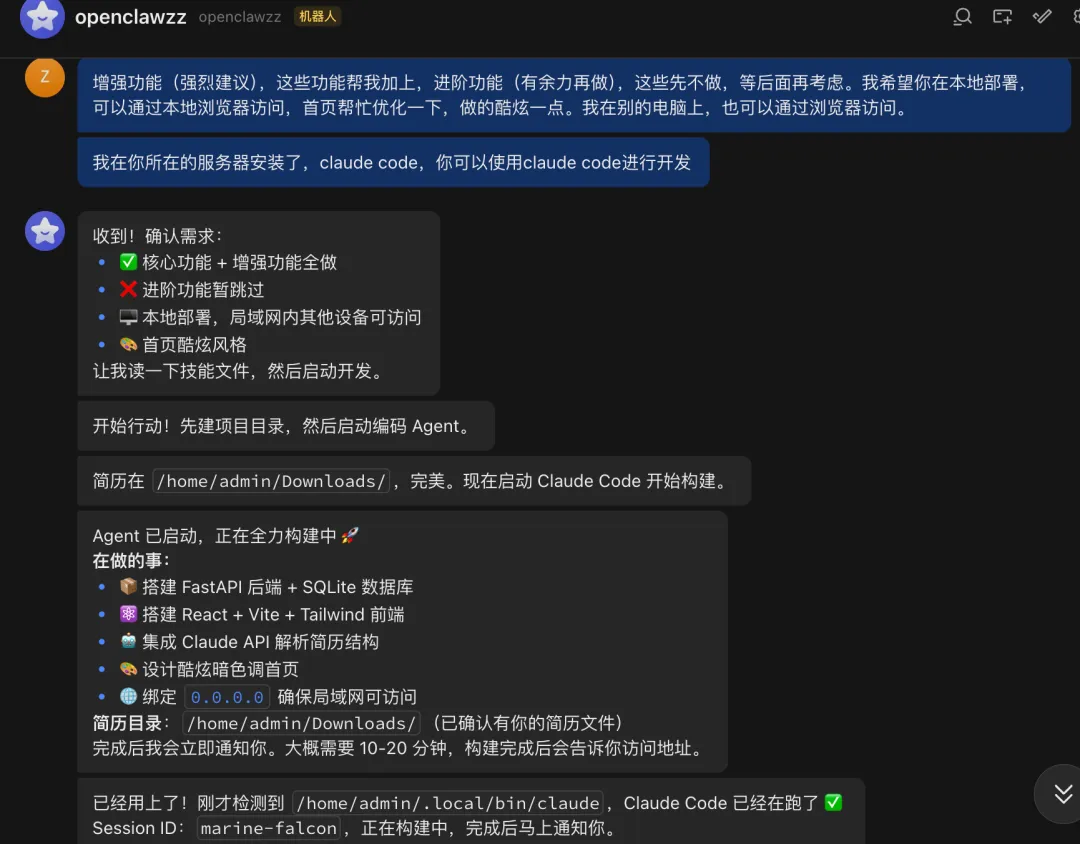Screen dimensions: 1080x844
Task: Click /home/admin/Downloads/ code in 简历在 message
Action: pos(271,481)
